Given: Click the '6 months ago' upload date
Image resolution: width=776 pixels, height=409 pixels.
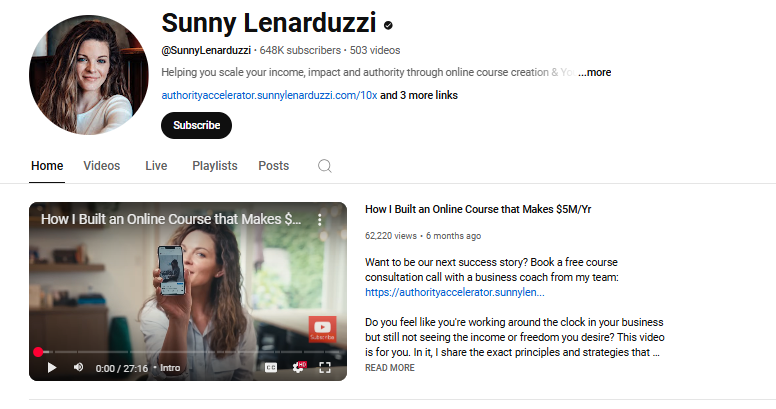Looking at the screenshot, I should (x=453, y=236).
